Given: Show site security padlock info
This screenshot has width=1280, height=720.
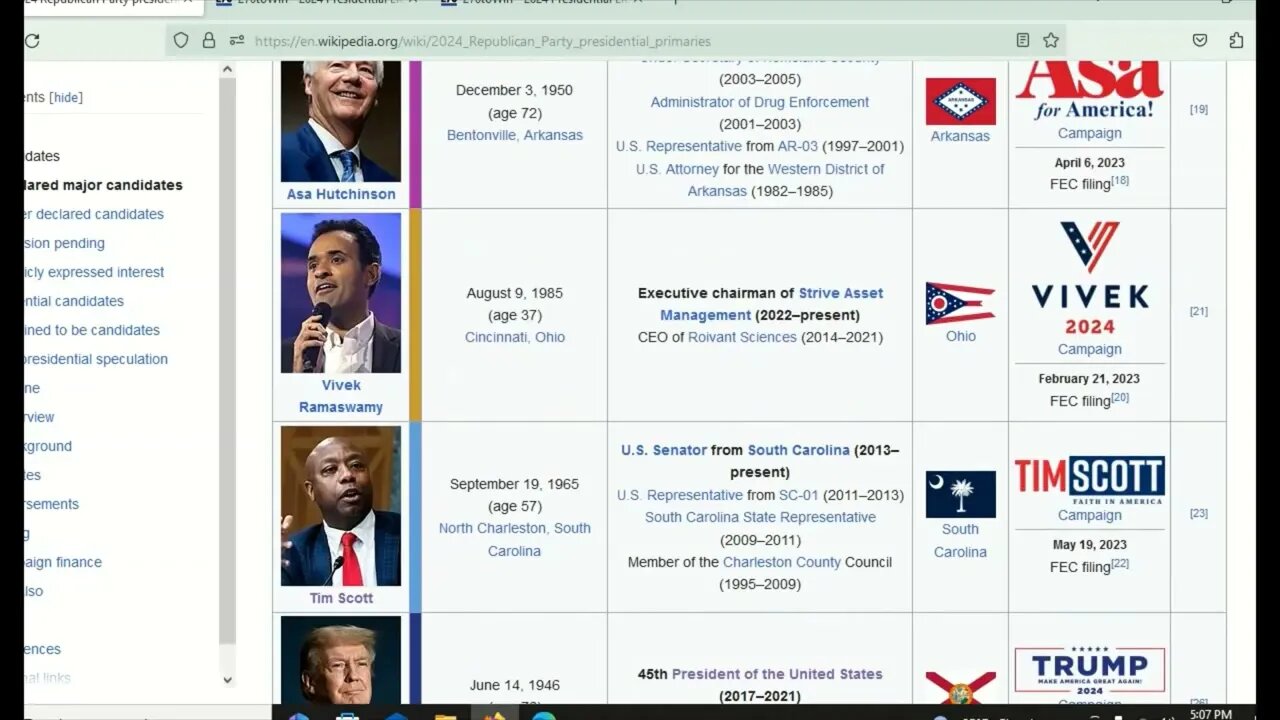Looking at the screenshot, I should 209,41.
